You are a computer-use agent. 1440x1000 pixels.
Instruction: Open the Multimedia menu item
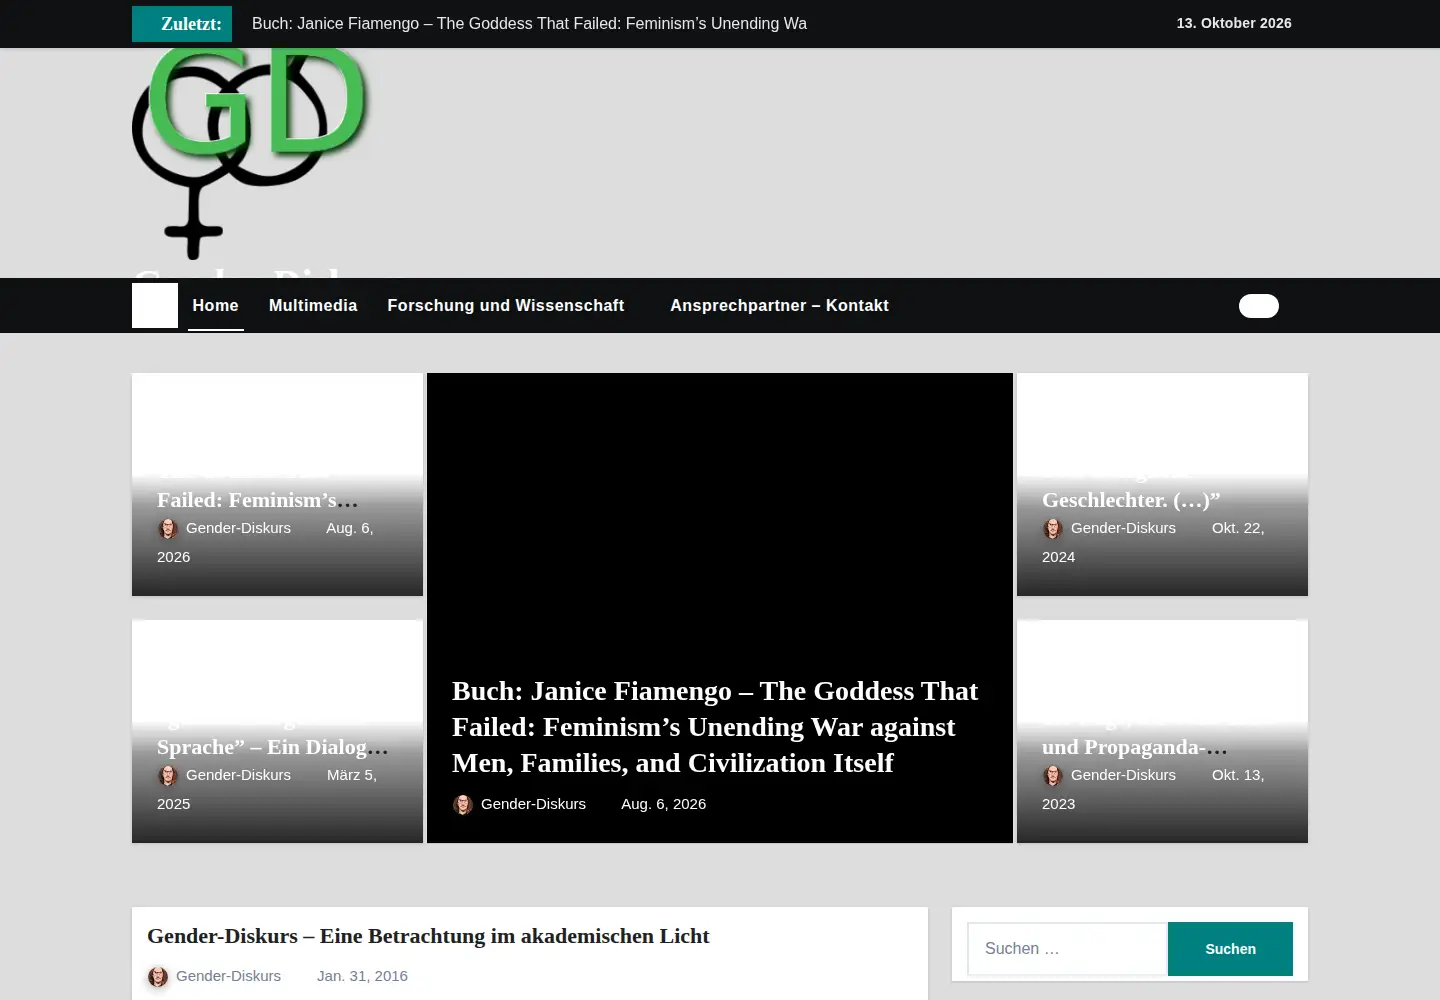tap(313, 305)
